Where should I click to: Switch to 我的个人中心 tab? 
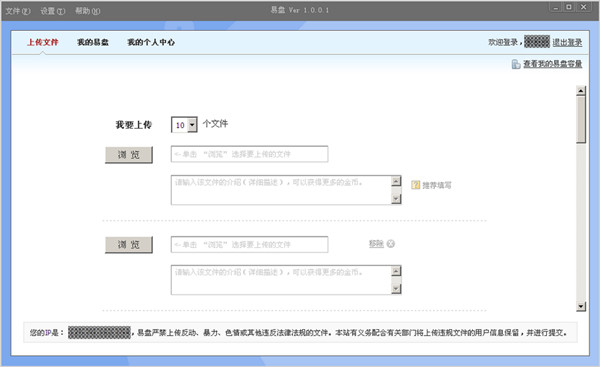click(151, 42)
